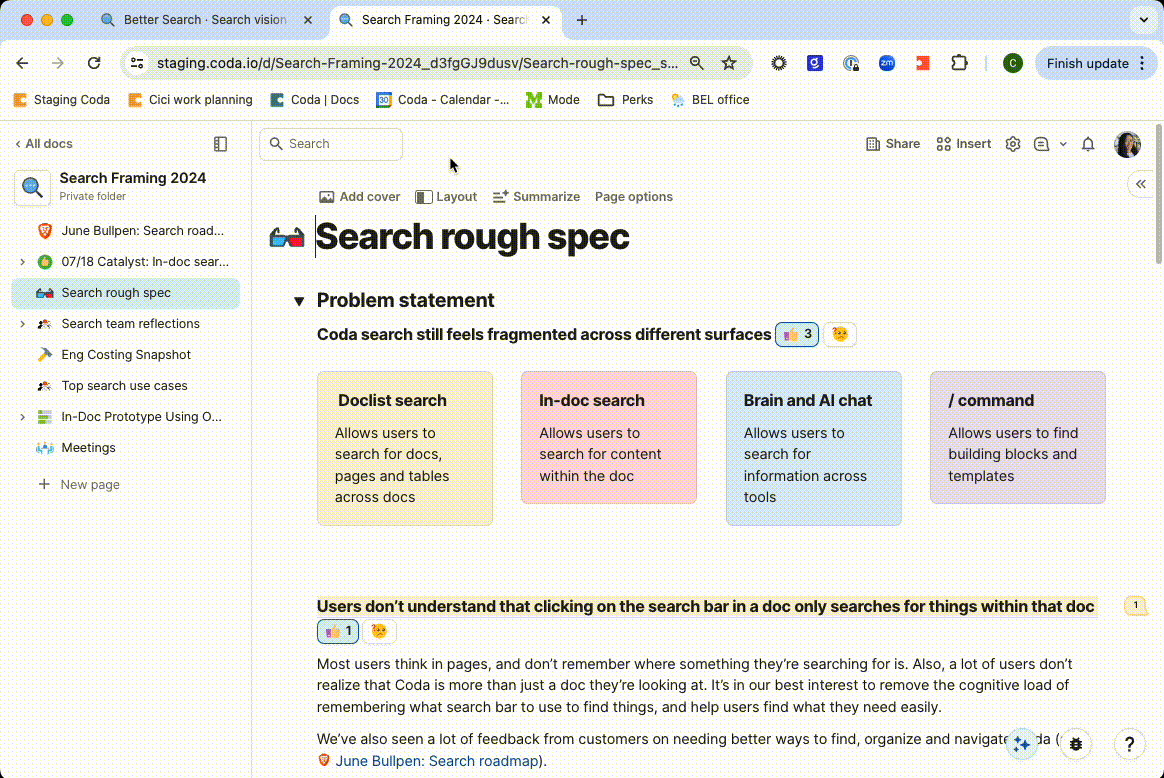Expand In-Doc Prototype page subpages

(22, 417)
